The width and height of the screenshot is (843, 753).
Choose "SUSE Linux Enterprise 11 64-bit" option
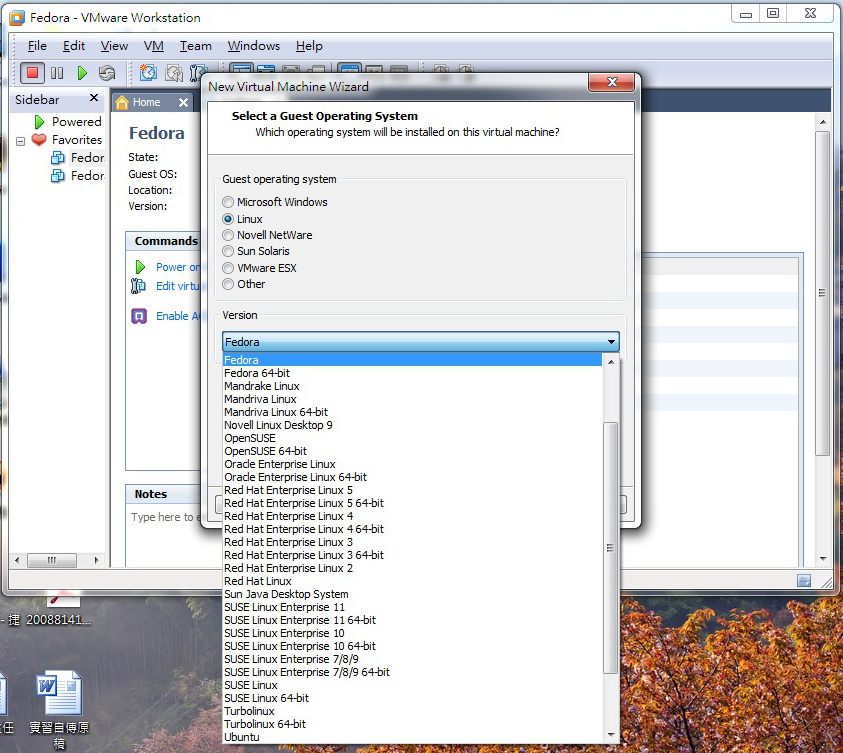click(412, 620)
